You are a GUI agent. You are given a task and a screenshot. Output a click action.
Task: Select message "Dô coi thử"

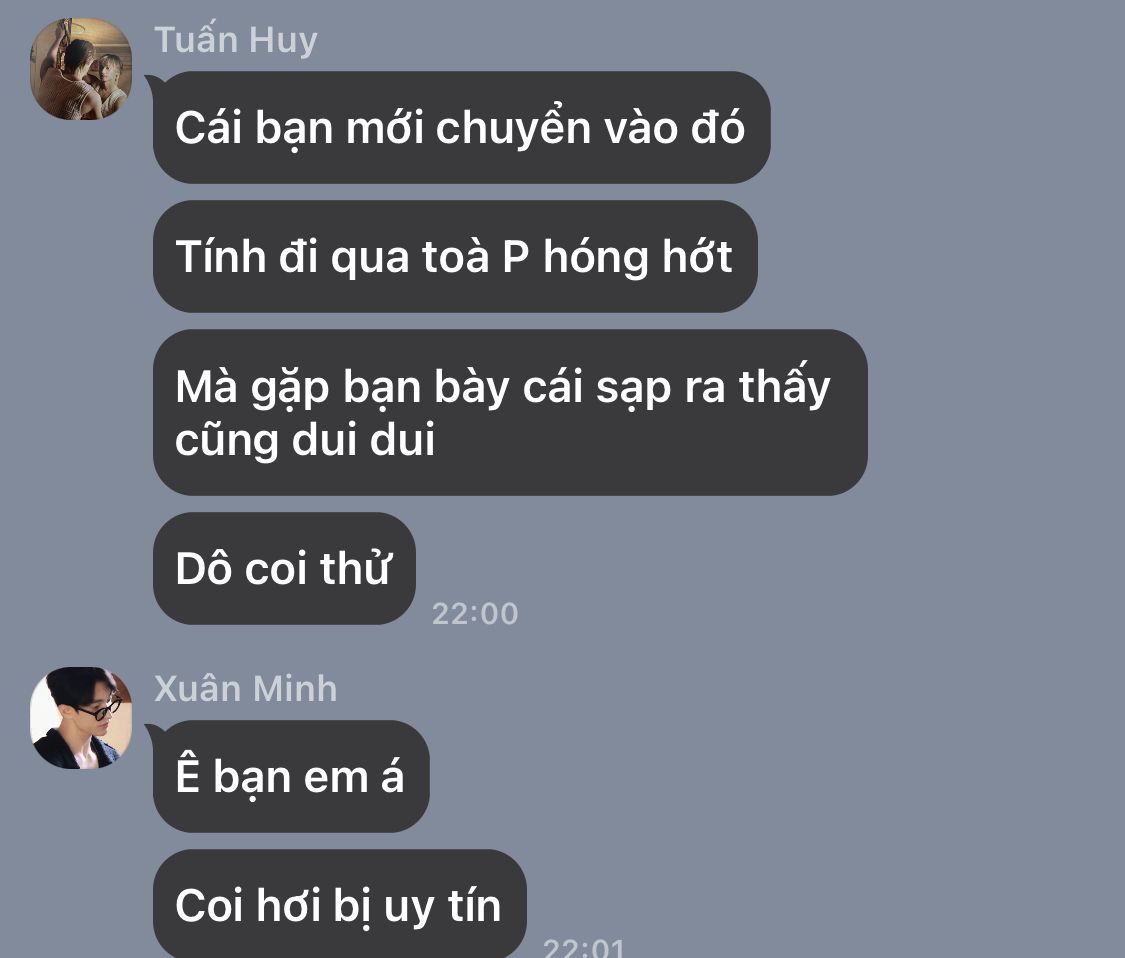pyautogui.click(x=284, y=568)
